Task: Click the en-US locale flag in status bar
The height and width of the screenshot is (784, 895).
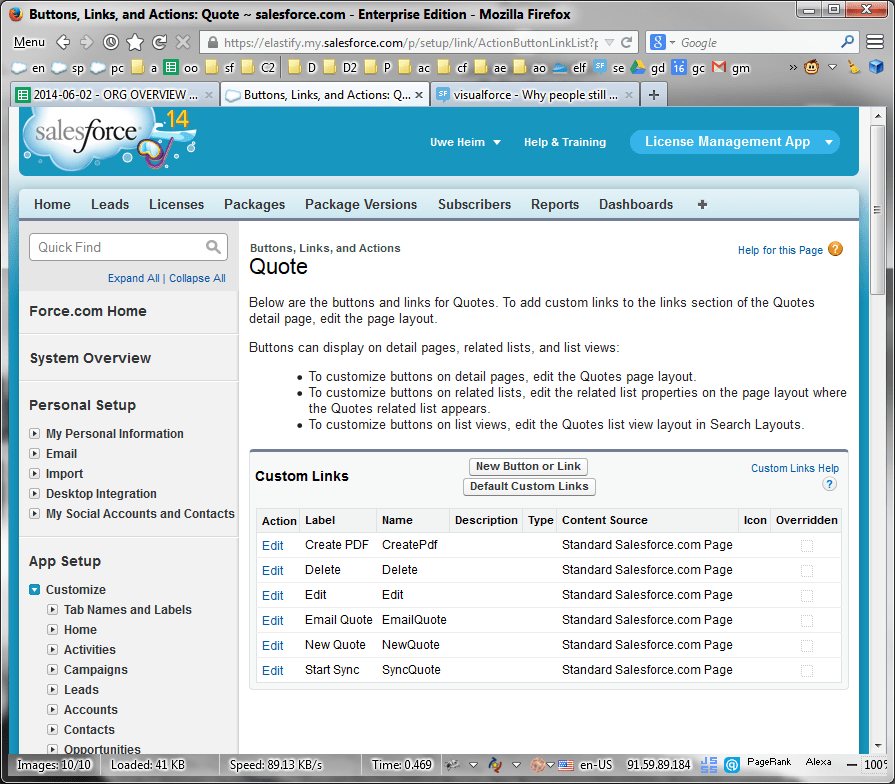Action: [565, 763]
